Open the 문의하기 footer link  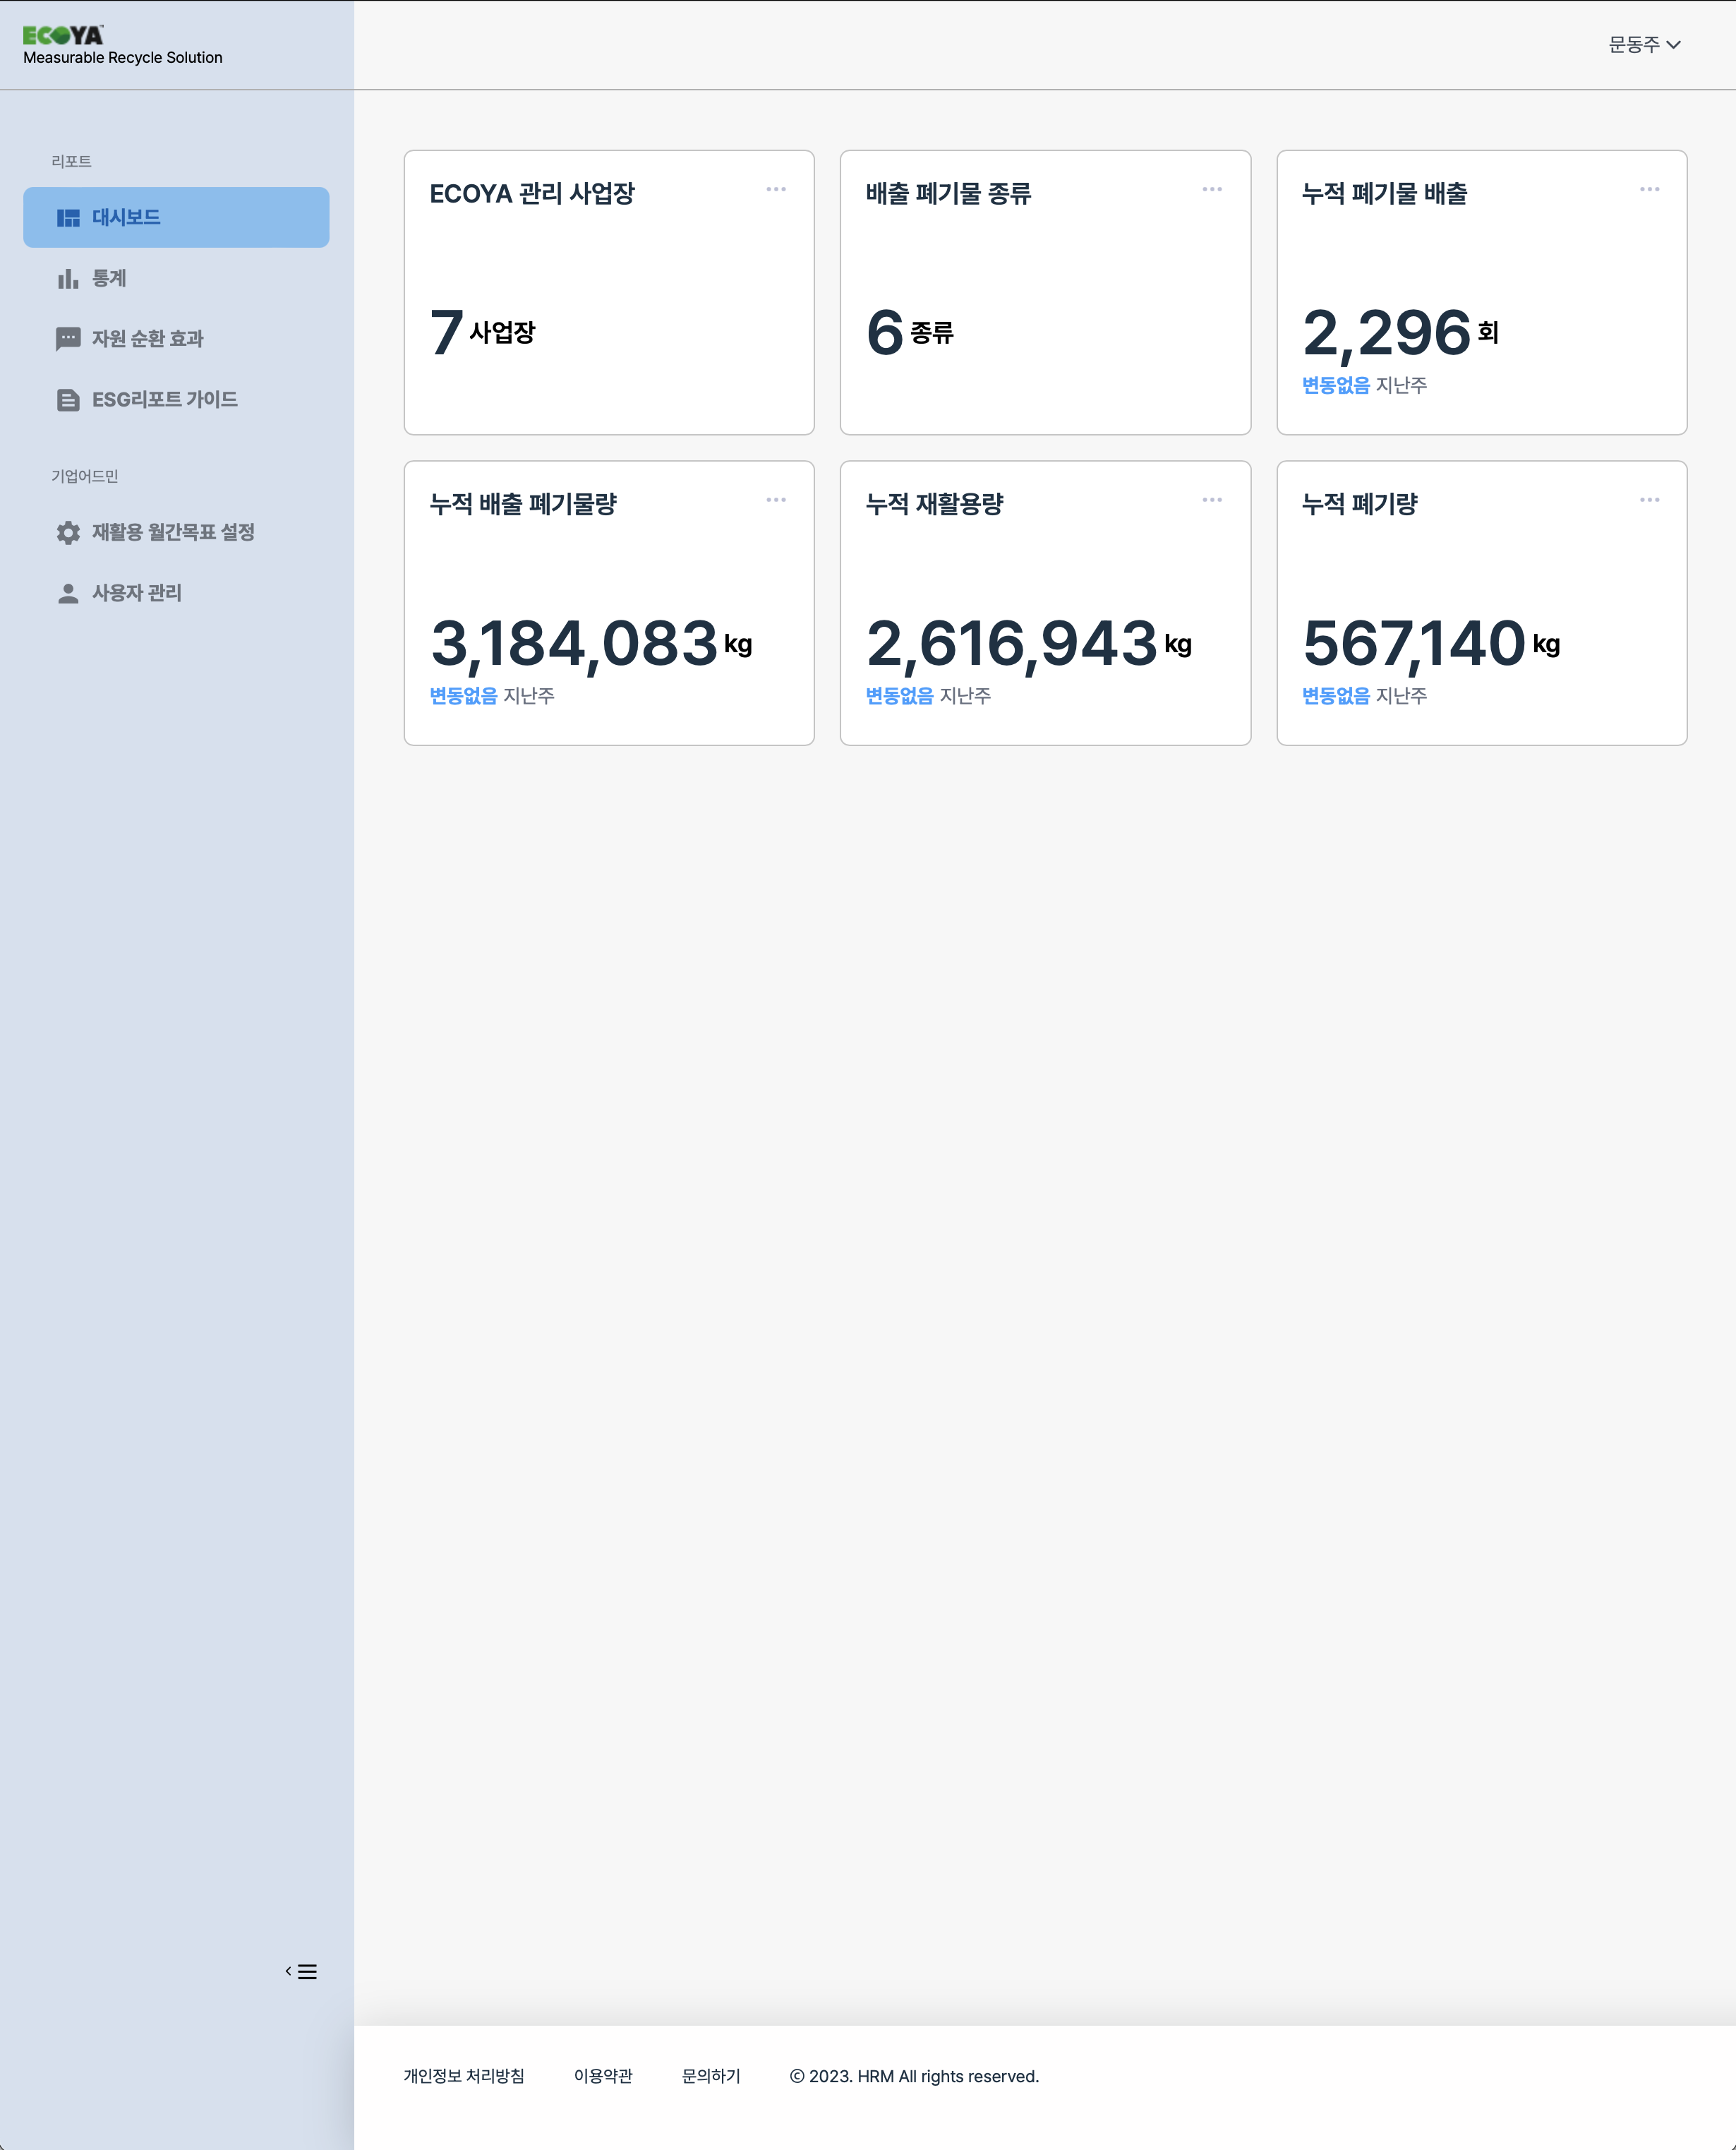pos(711,2076)
